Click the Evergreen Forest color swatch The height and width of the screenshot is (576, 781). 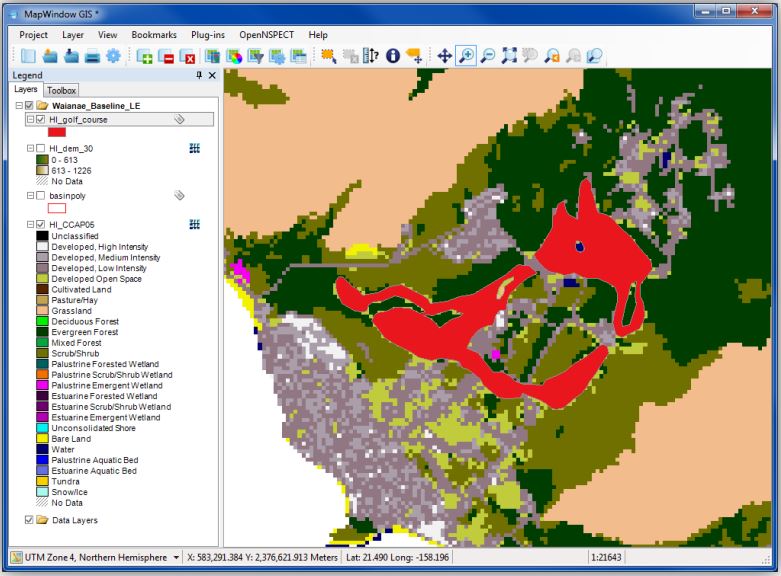click(42, 332)
